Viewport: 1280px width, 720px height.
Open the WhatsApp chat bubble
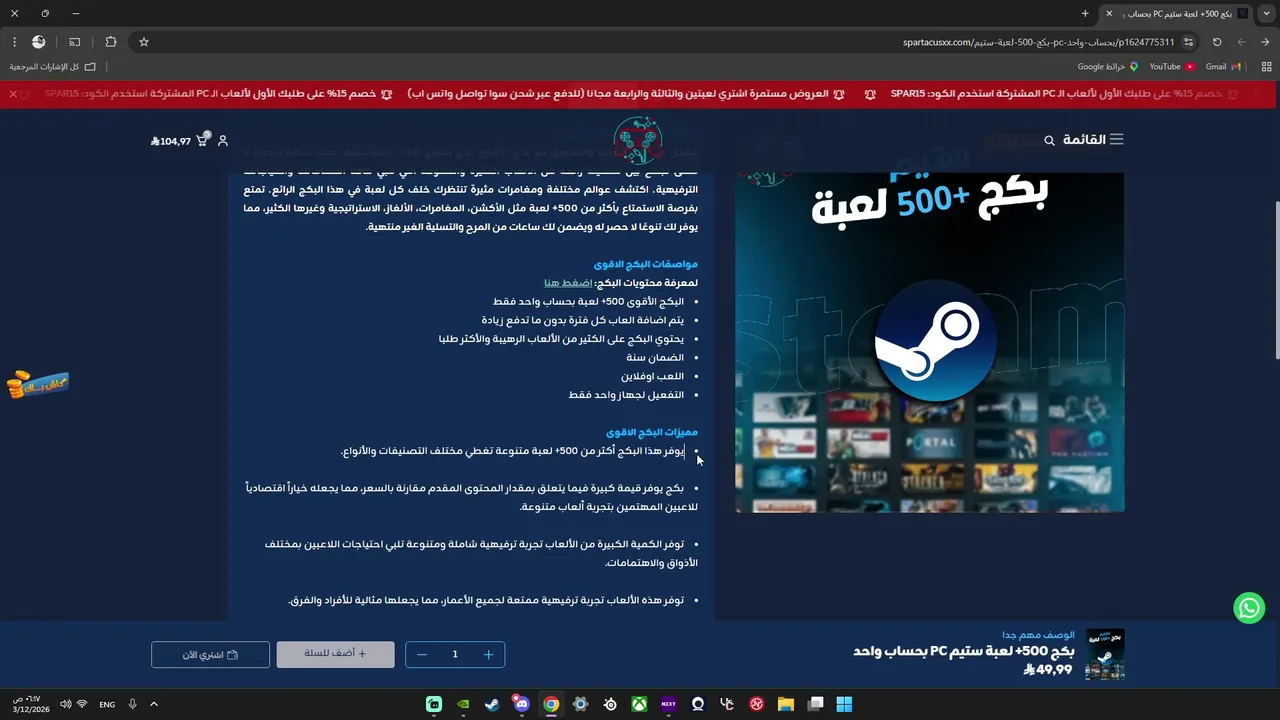1249,607
